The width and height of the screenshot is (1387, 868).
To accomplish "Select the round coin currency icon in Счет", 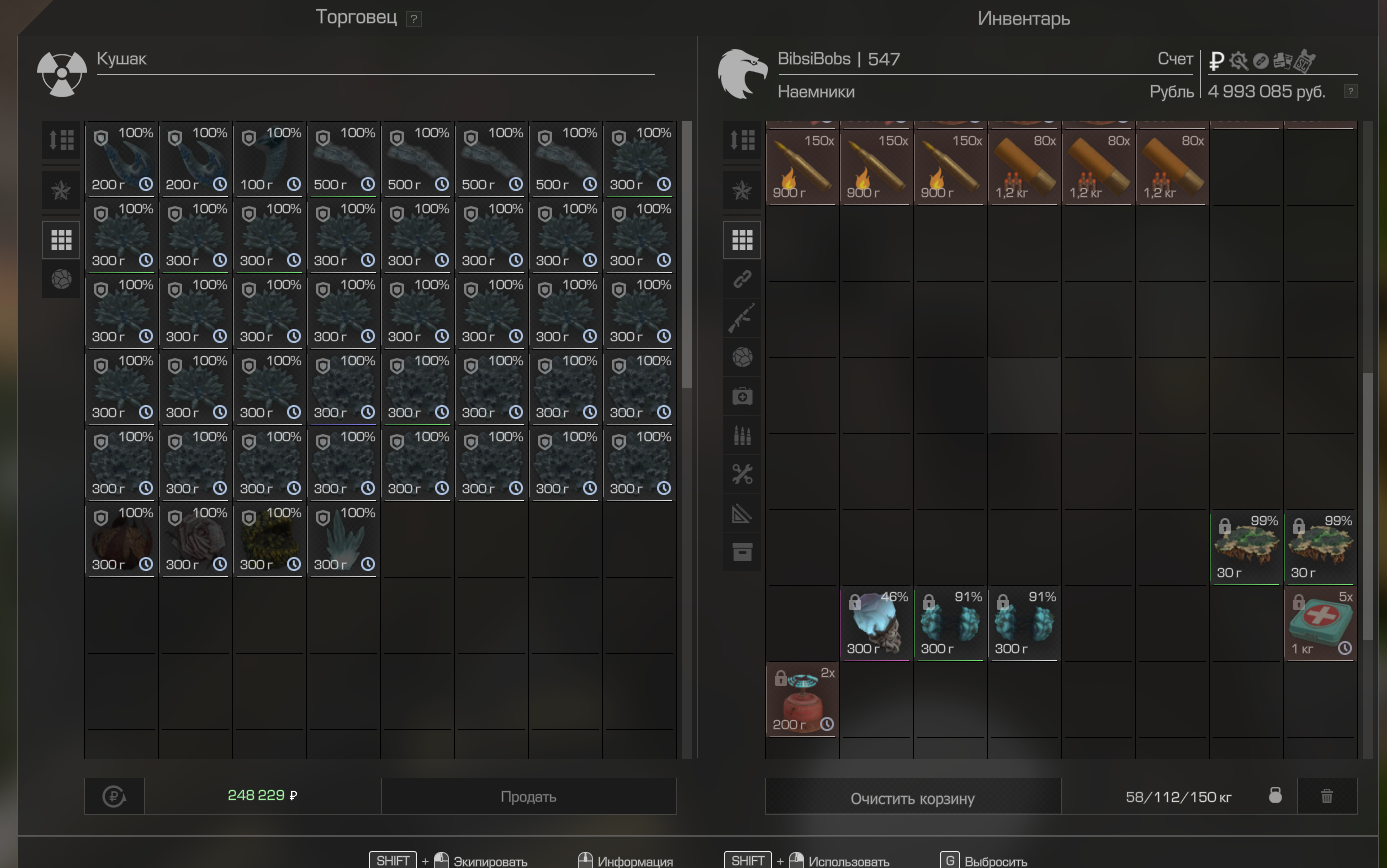I will click(1261, 61).
